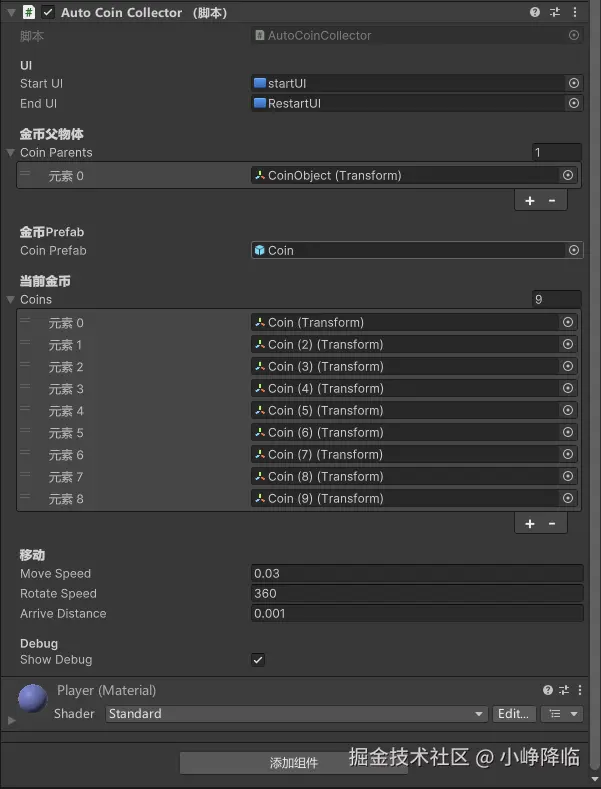Select the Coin (3) (Transform) element row
The image size is (601, 789).
[x=404, y=367]
